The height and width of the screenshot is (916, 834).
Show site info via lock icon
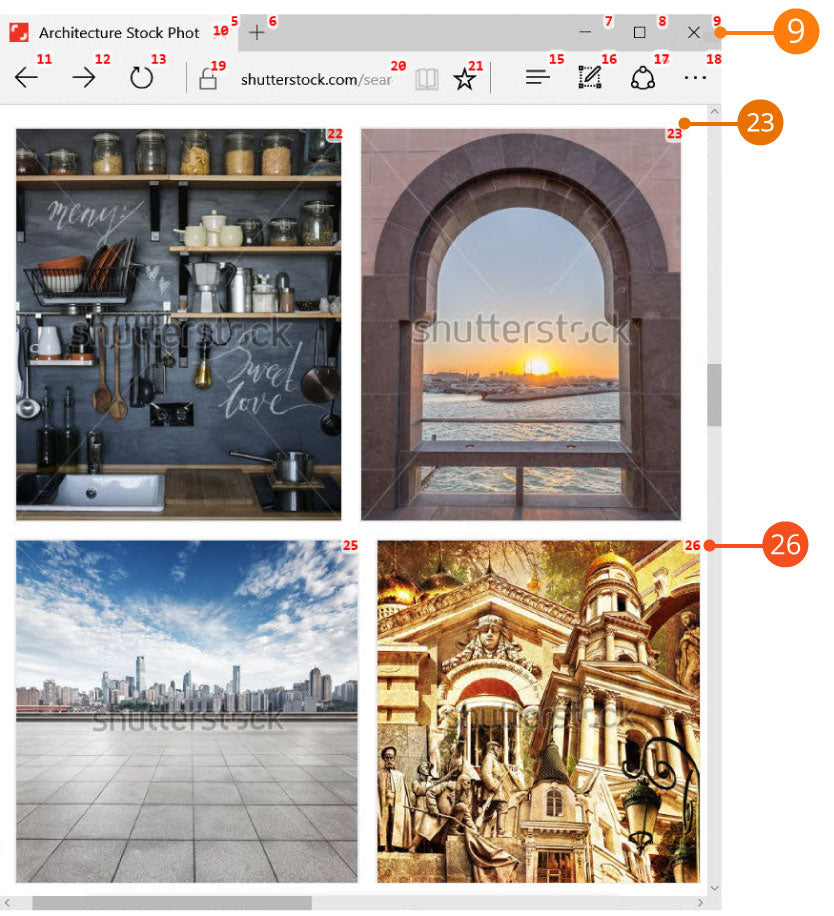[x=208, y=80]
